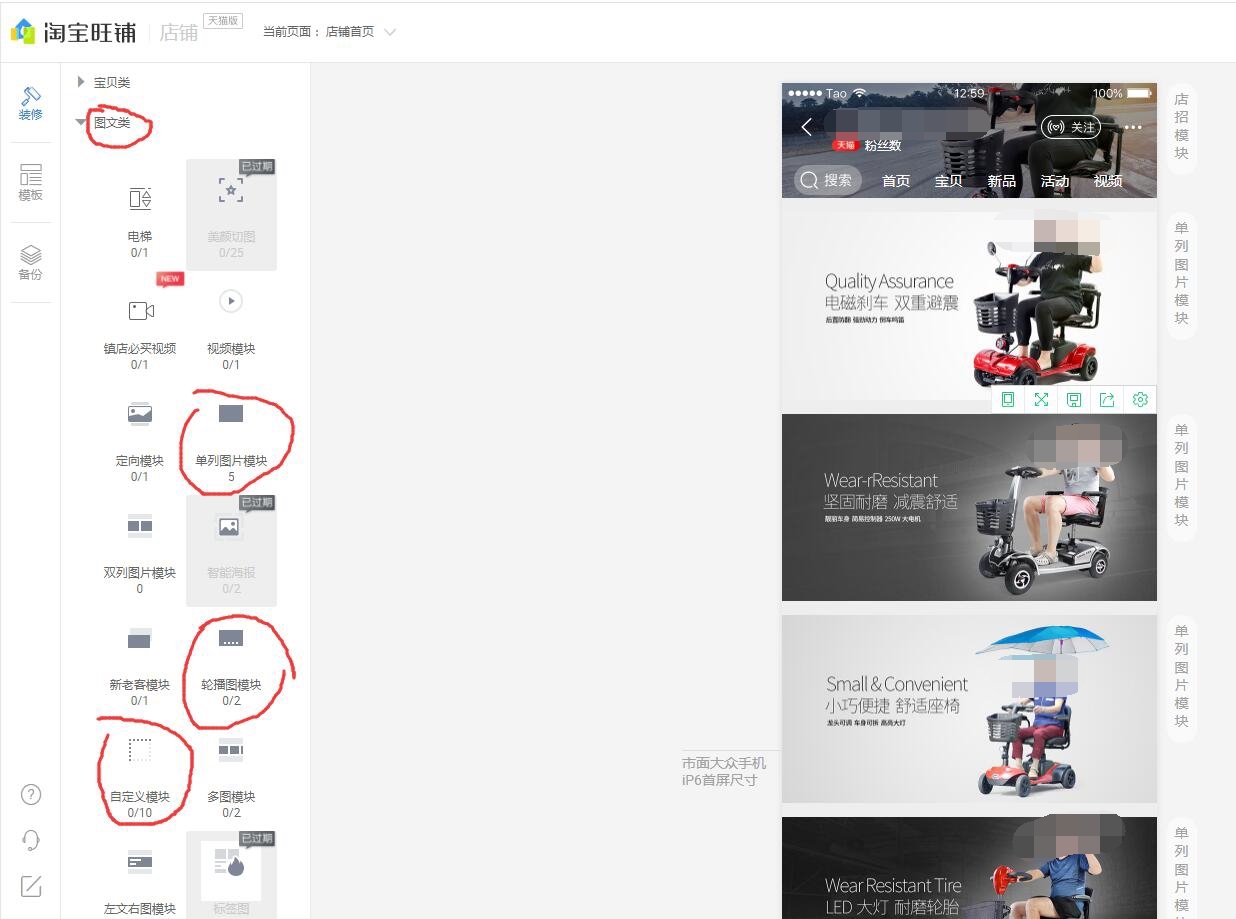Switch to the 宝贝 tab in preview
1236x919 pixels.
(x=949, y=181)
